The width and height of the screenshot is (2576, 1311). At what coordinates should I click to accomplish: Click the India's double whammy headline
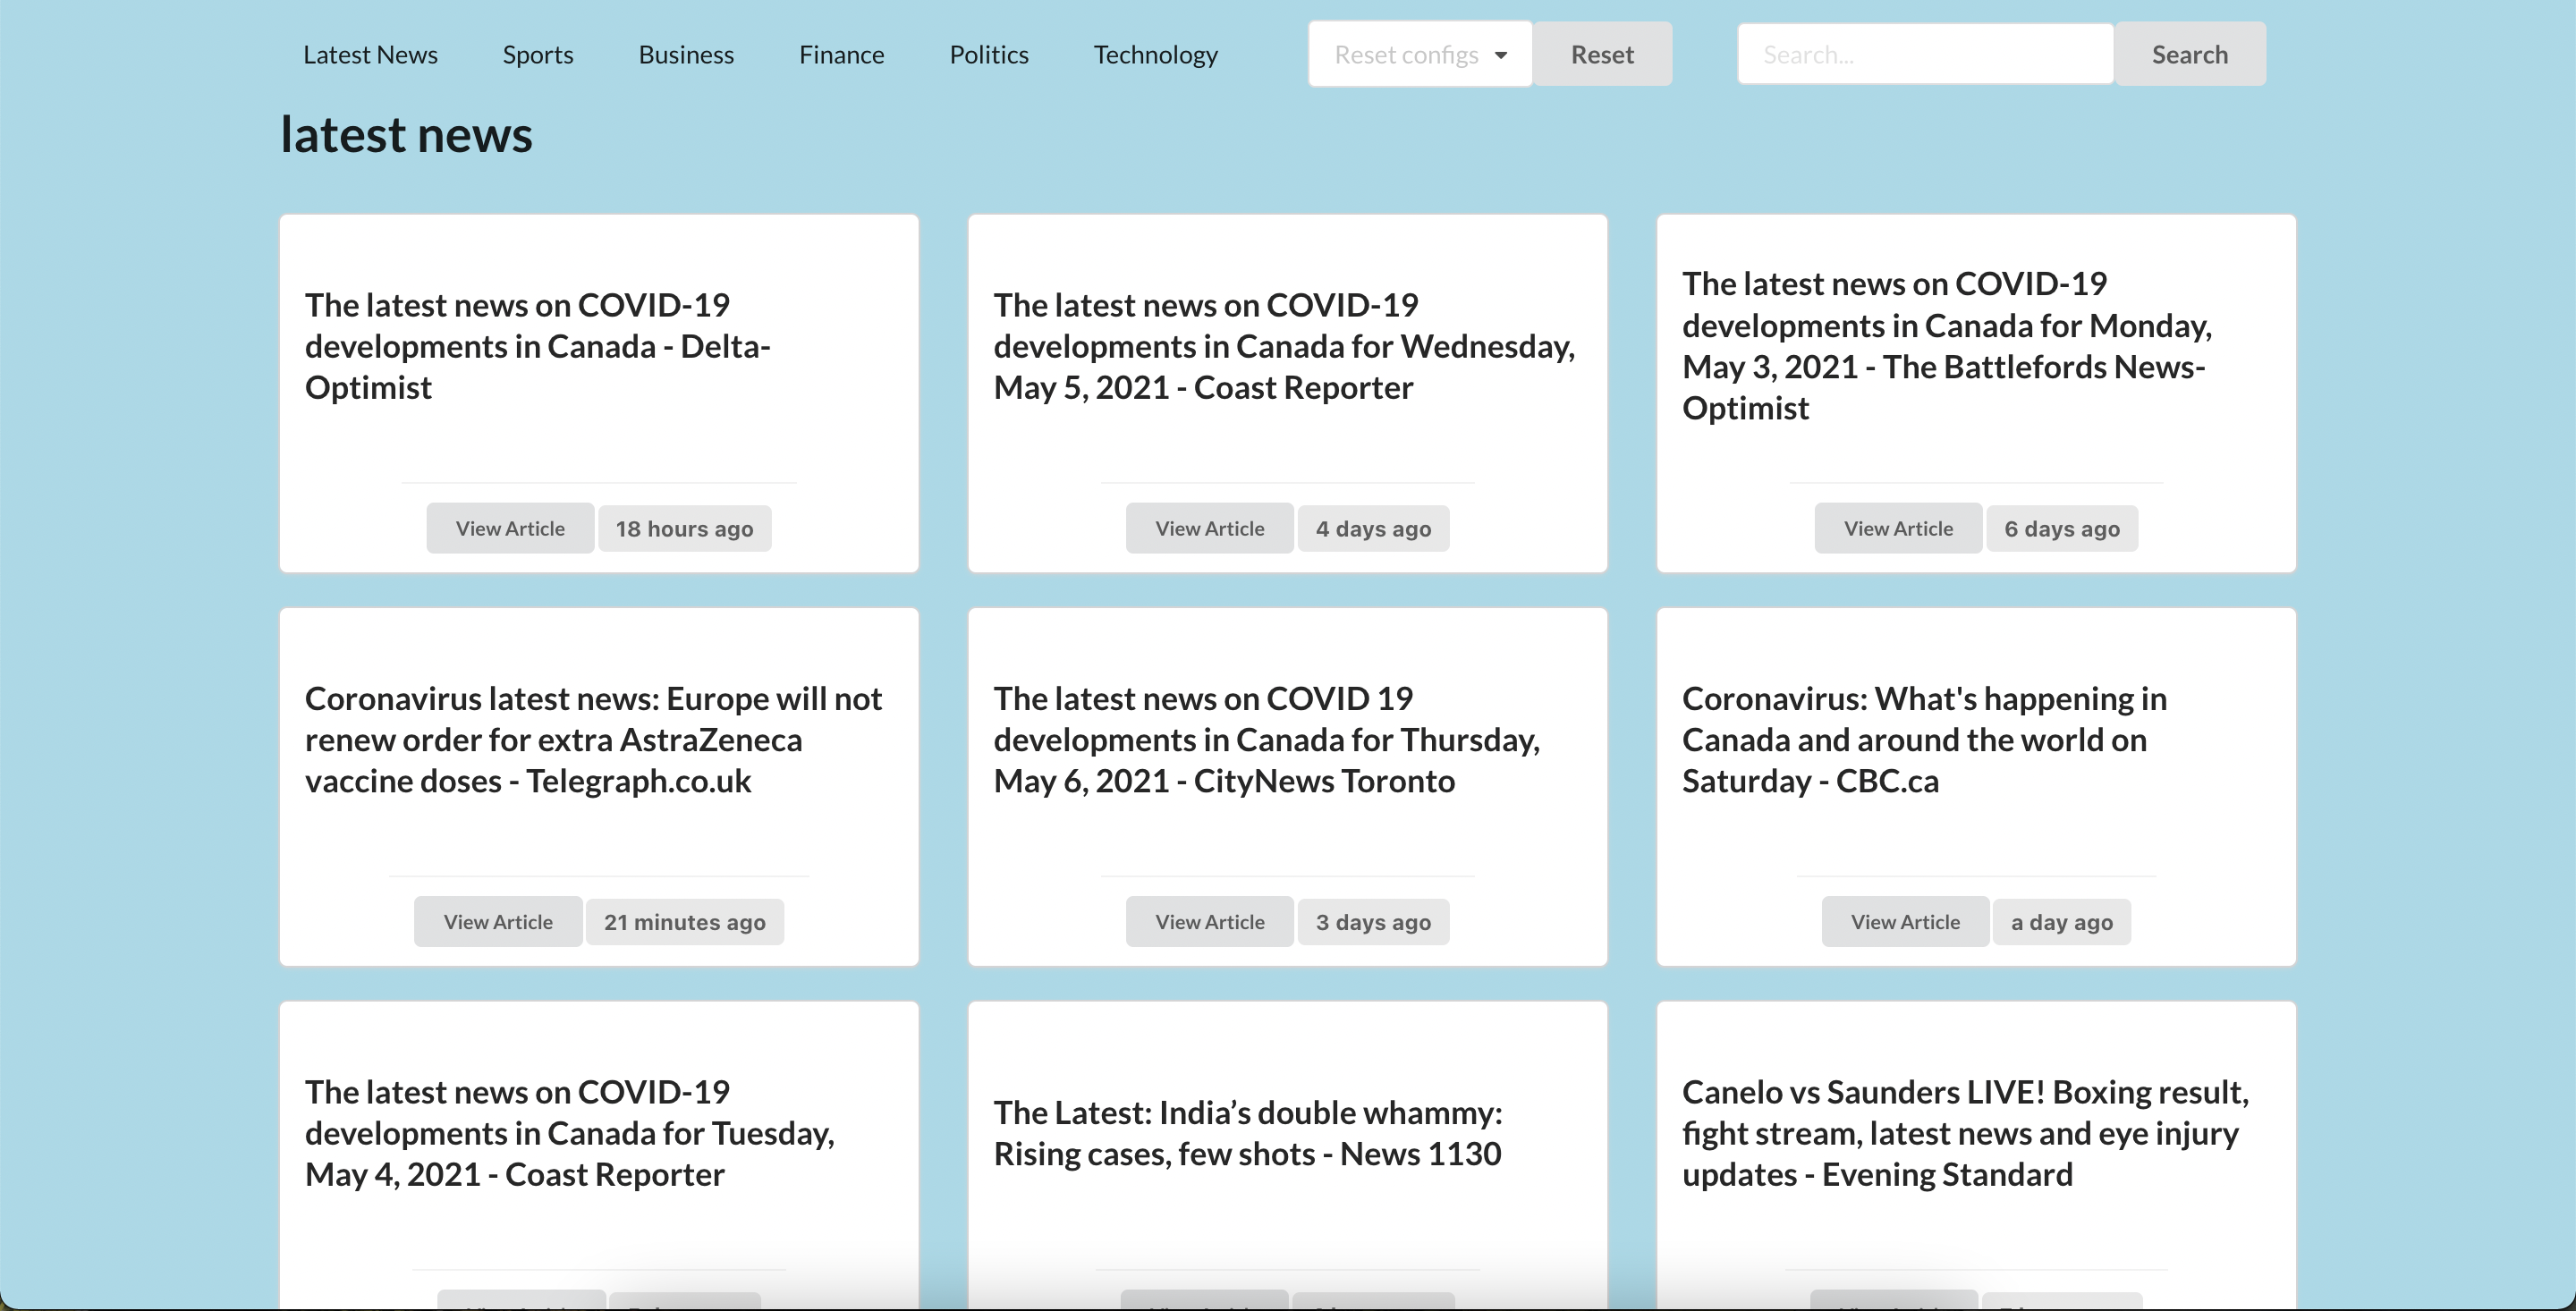click(1246, 1132)
